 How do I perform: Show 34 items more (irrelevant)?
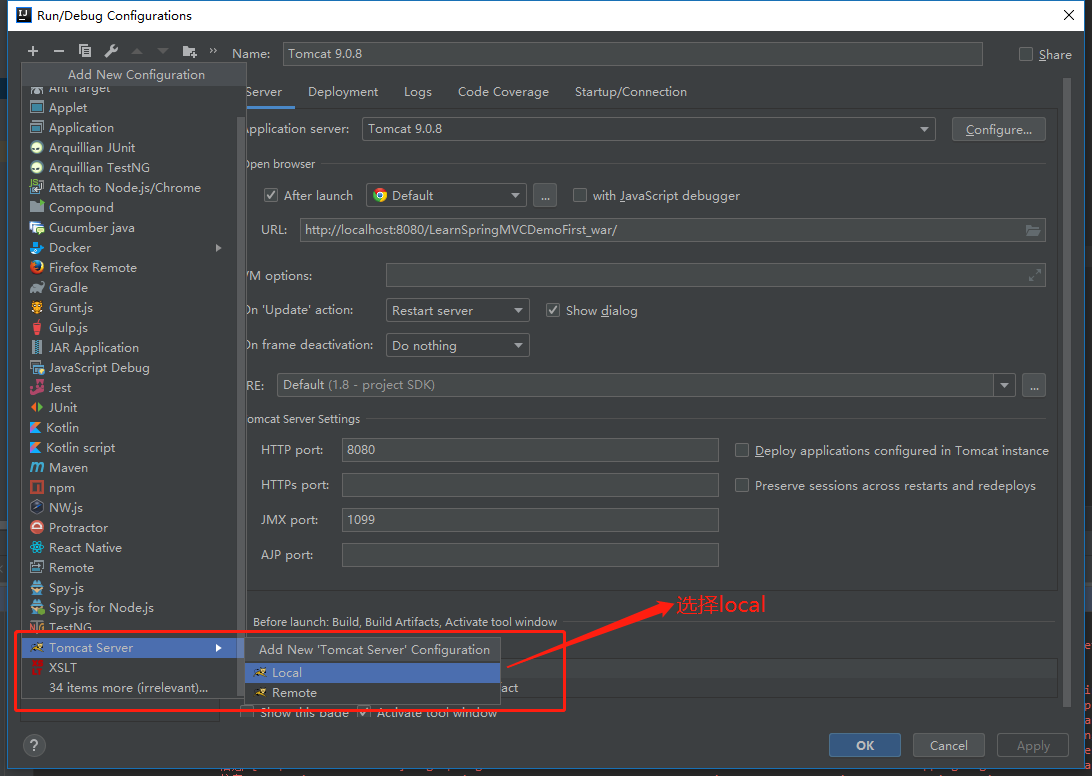pos(130,688)
